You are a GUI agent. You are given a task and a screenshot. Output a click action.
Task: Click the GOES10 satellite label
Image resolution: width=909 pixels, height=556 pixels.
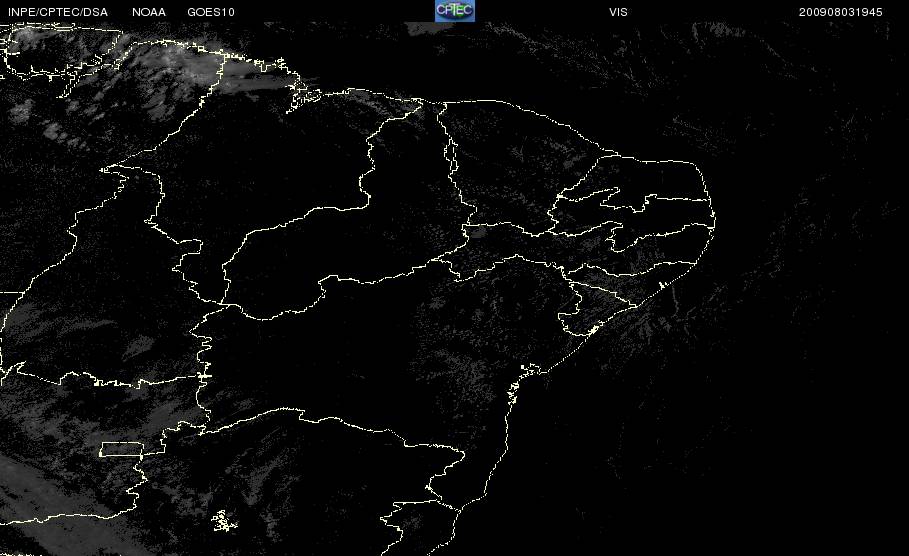coord(211,12)
